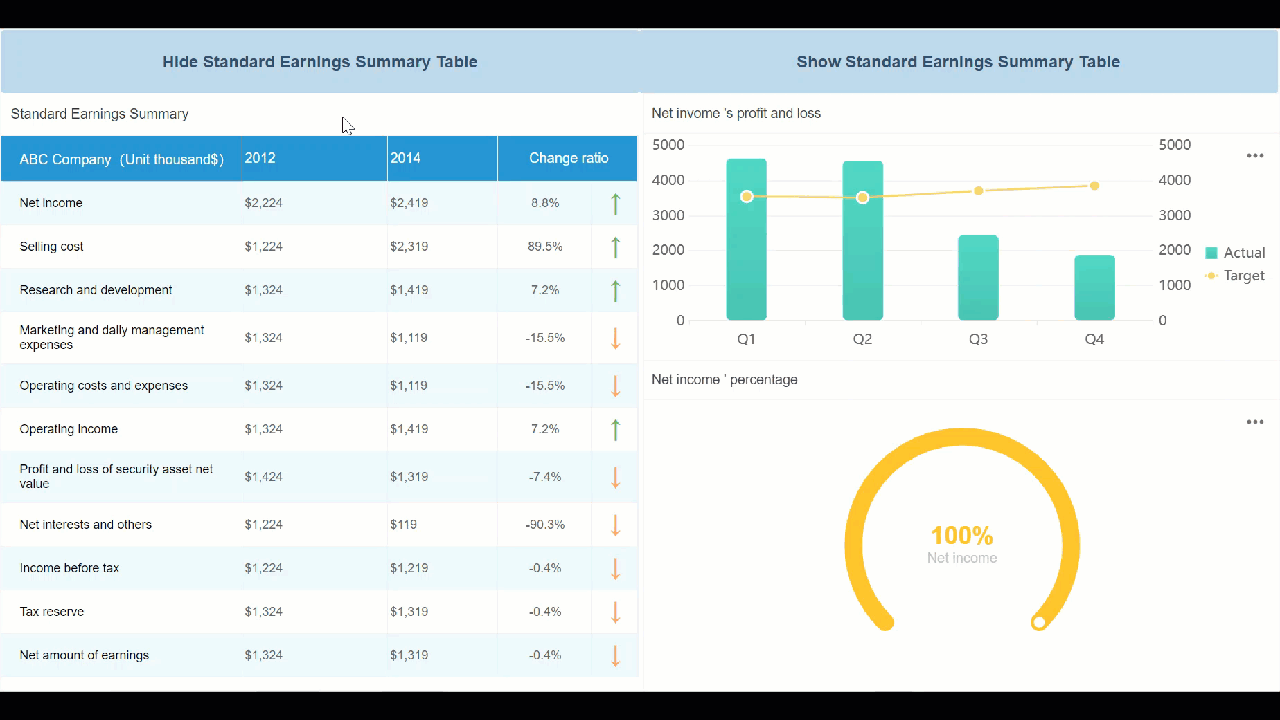Click down arrow in Operating costs and expenses row
The height and width of the screenshot is (720, 1280).
616,386
